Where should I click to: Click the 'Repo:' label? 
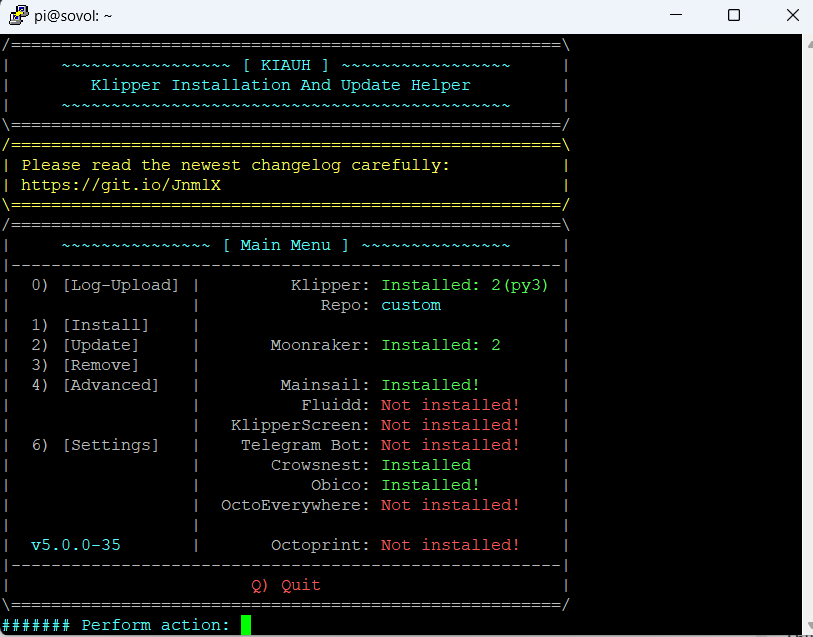[x=345, y=305]
